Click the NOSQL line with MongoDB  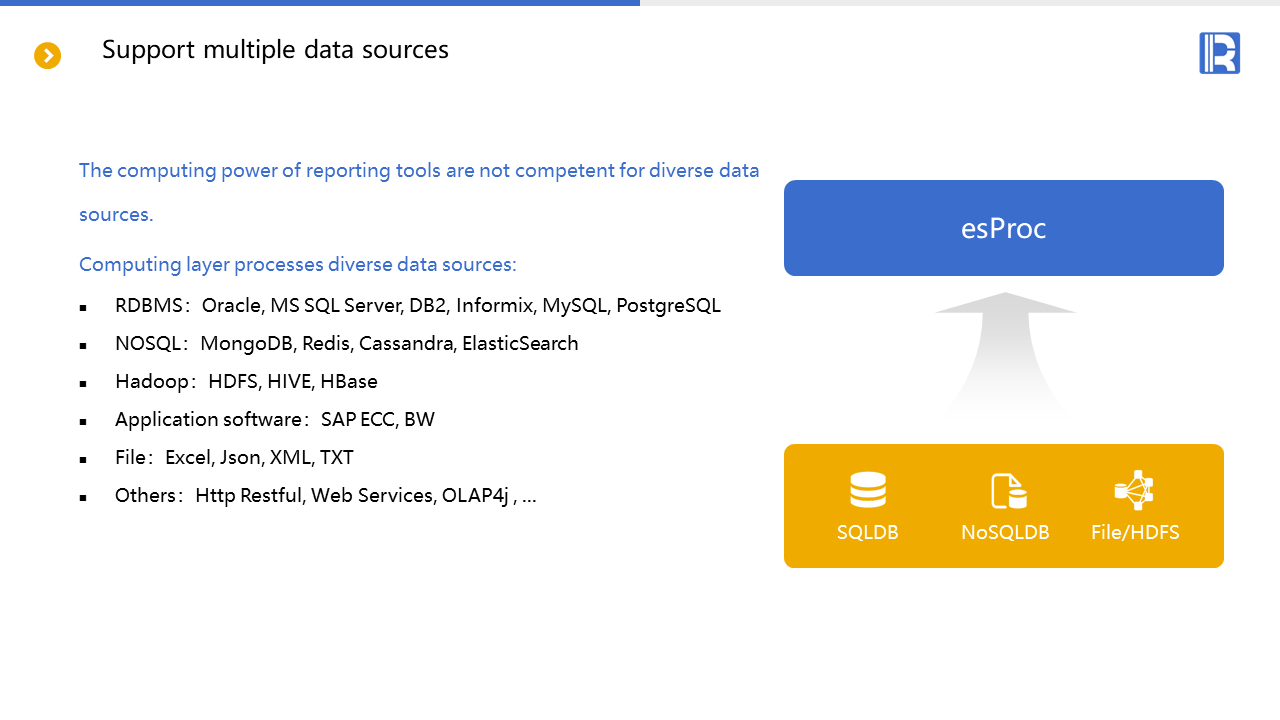click(346, 344)
